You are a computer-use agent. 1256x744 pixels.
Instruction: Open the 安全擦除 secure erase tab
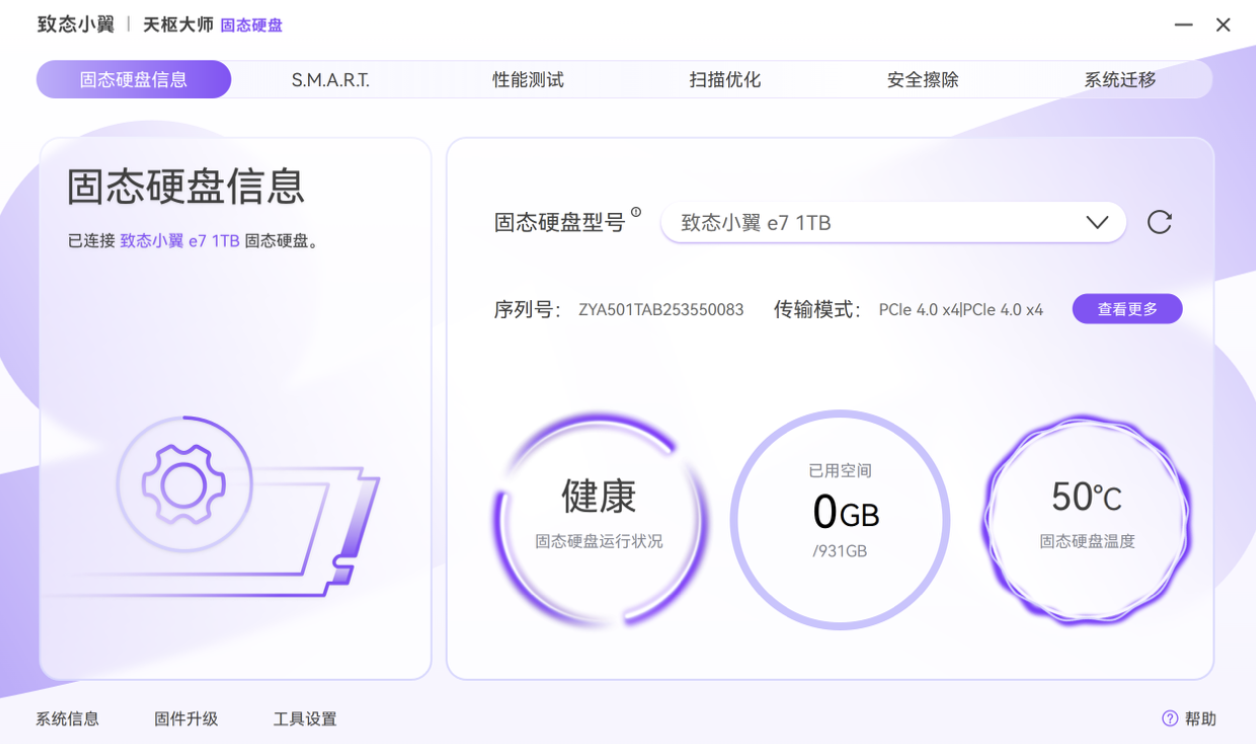tap(921, 79)
